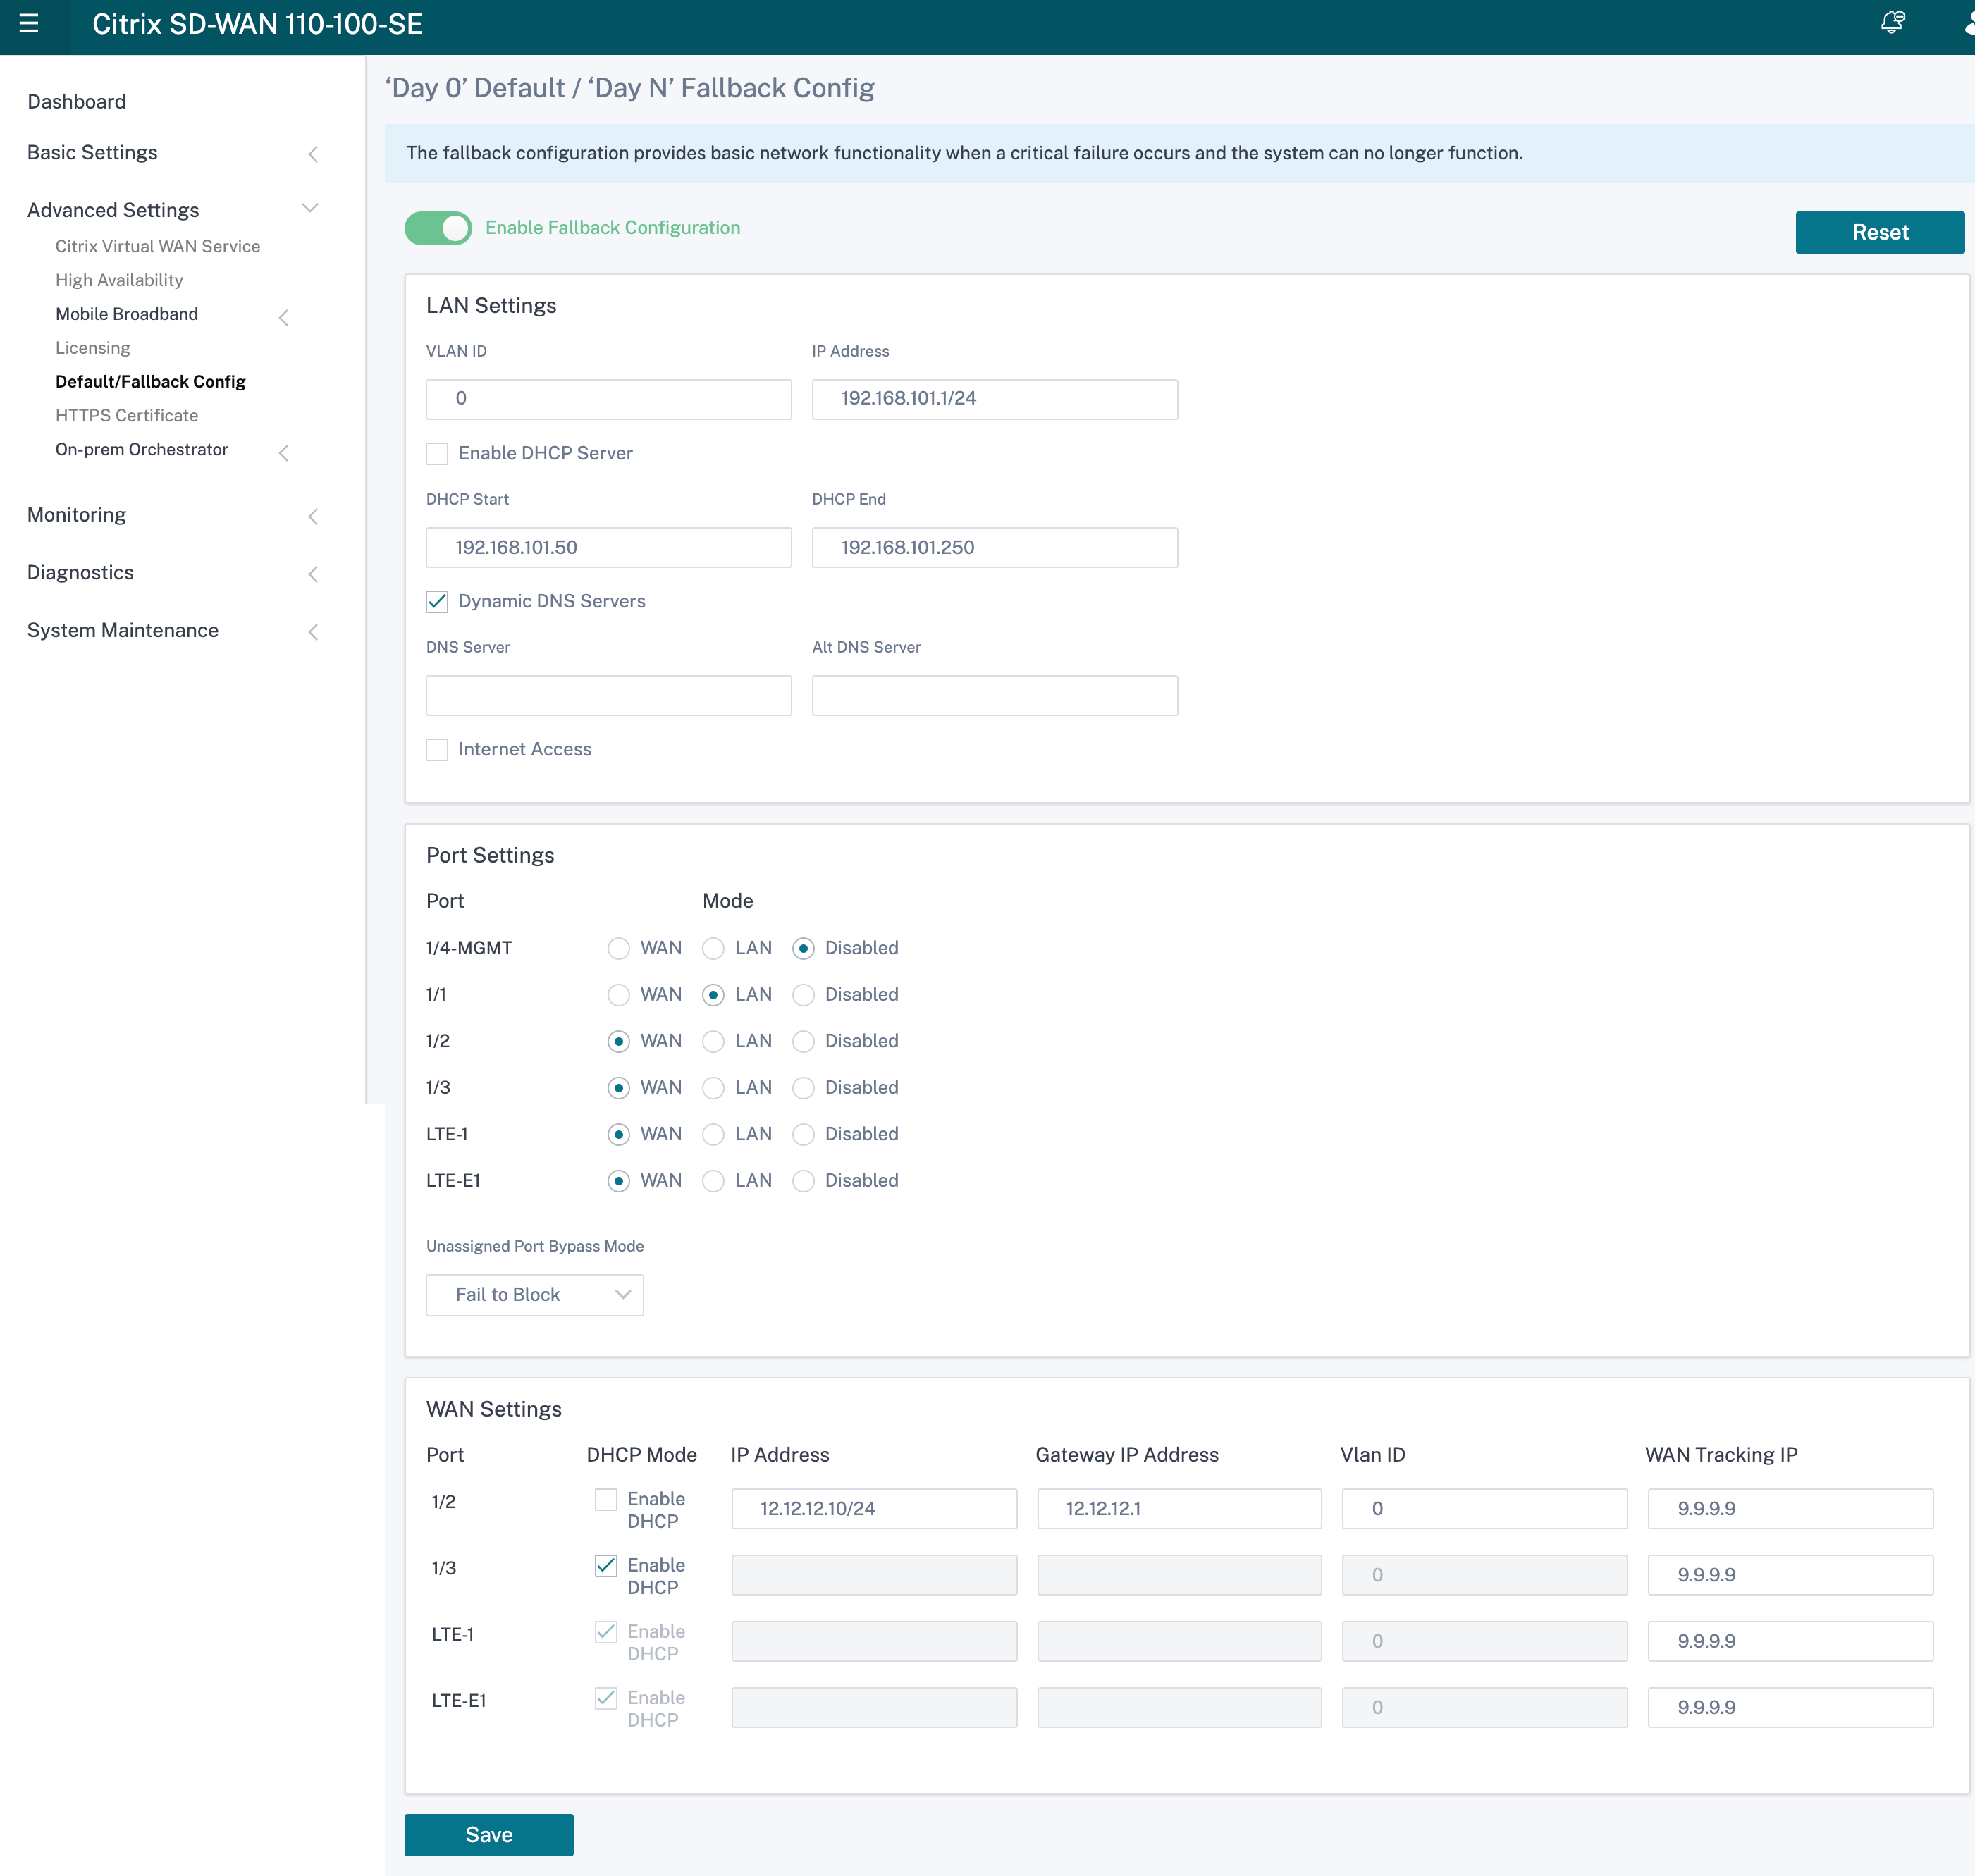Screen dimensions: 1975x1876
Task: Expand On-prem Orchestrator submenu arrow
Action: [x=283, y=452]
